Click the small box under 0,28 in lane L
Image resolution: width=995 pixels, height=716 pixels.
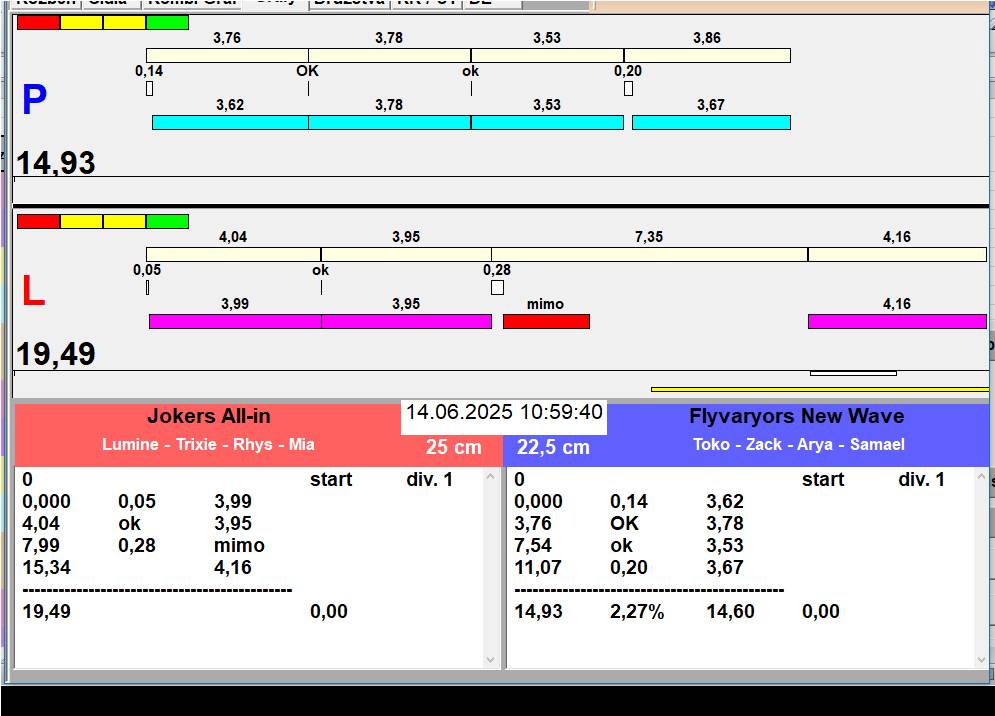[x=497, y=288]
